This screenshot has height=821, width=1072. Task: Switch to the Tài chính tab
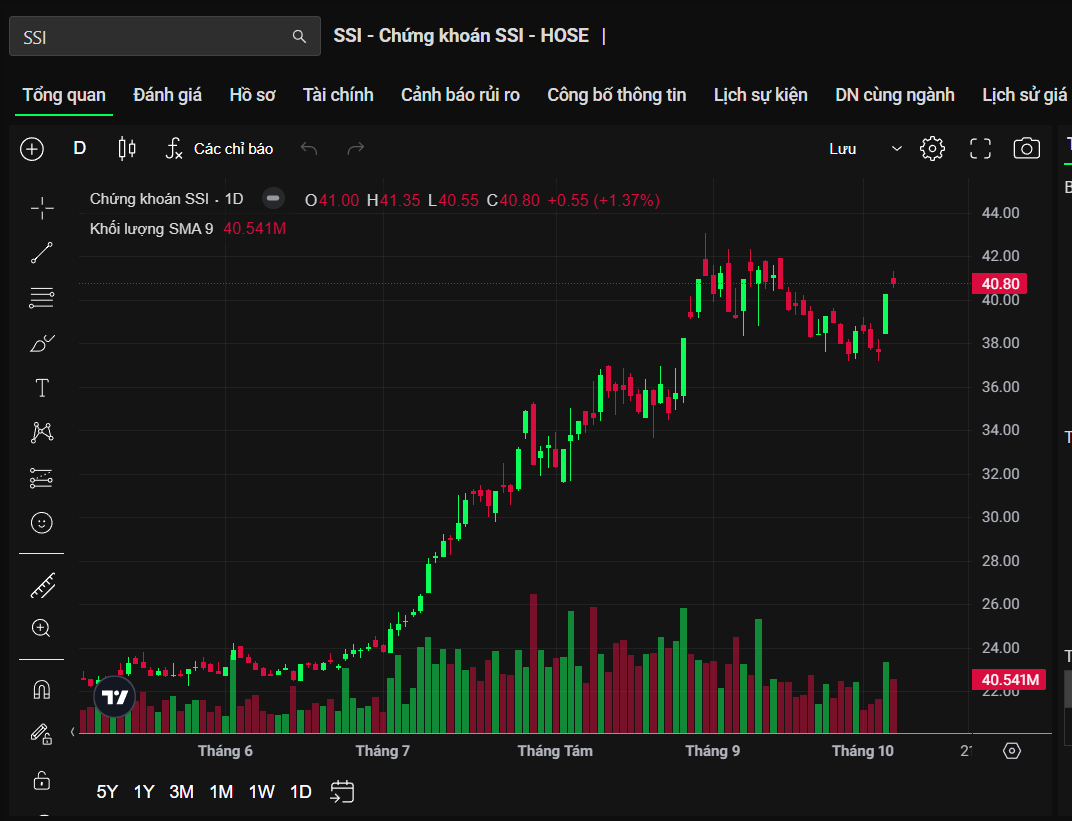(x=338, y=95)
